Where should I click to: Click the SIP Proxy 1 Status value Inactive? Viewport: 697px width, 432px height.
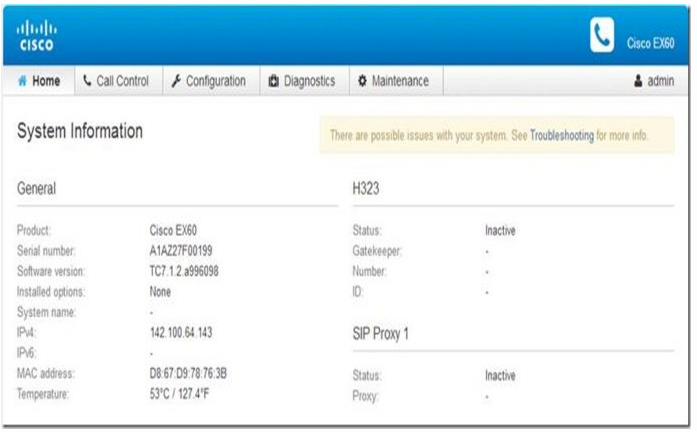pos(501,376)
